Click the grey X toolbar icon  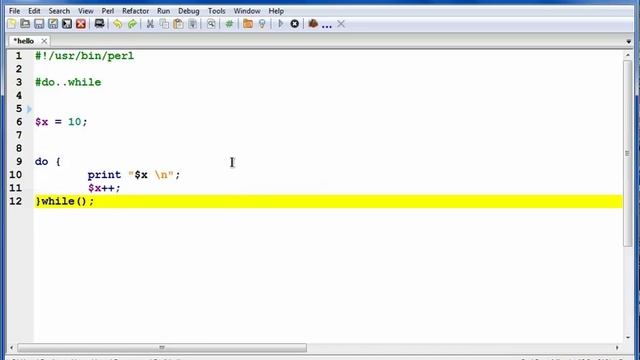(341, 24)
